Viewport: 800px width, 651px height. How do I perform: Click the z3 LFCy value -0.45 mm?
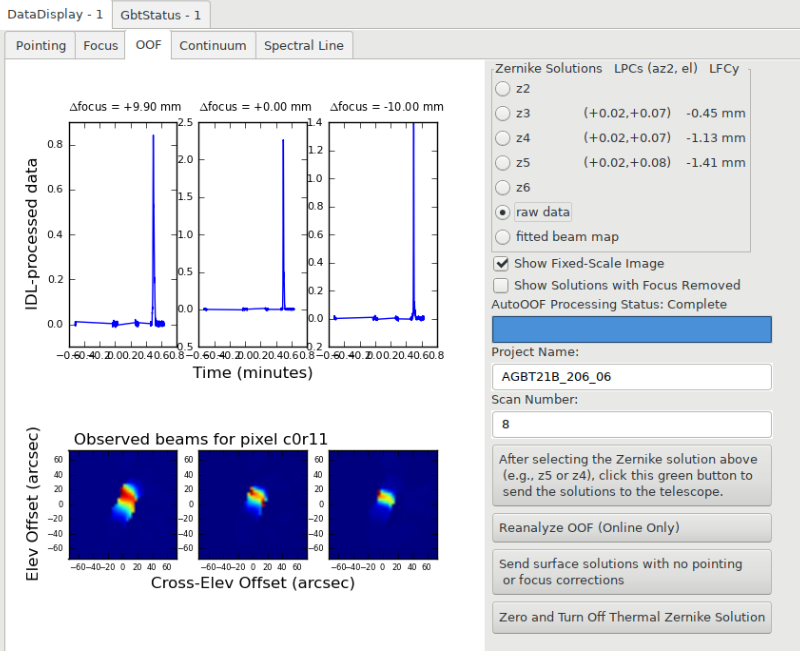click(x=716, y=113)
